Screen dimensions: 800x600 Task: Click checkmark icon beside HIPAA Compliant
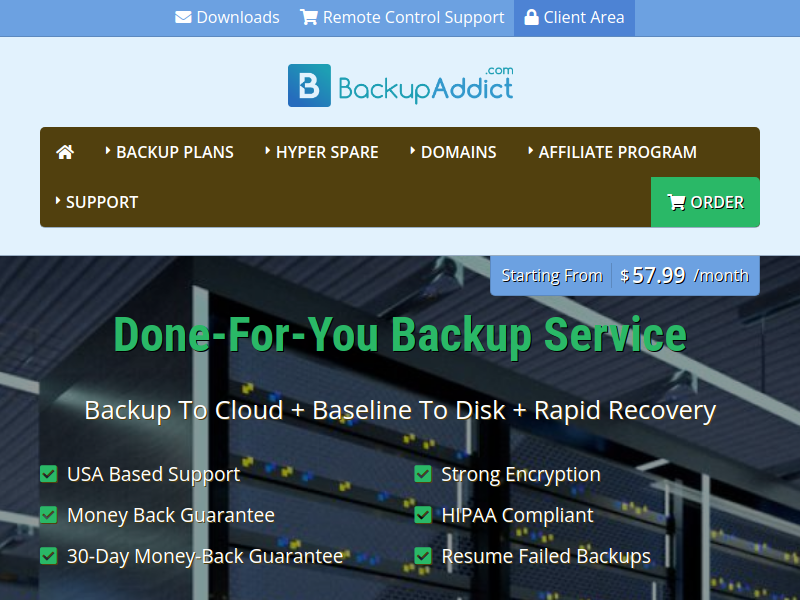(x=423, y=515)
